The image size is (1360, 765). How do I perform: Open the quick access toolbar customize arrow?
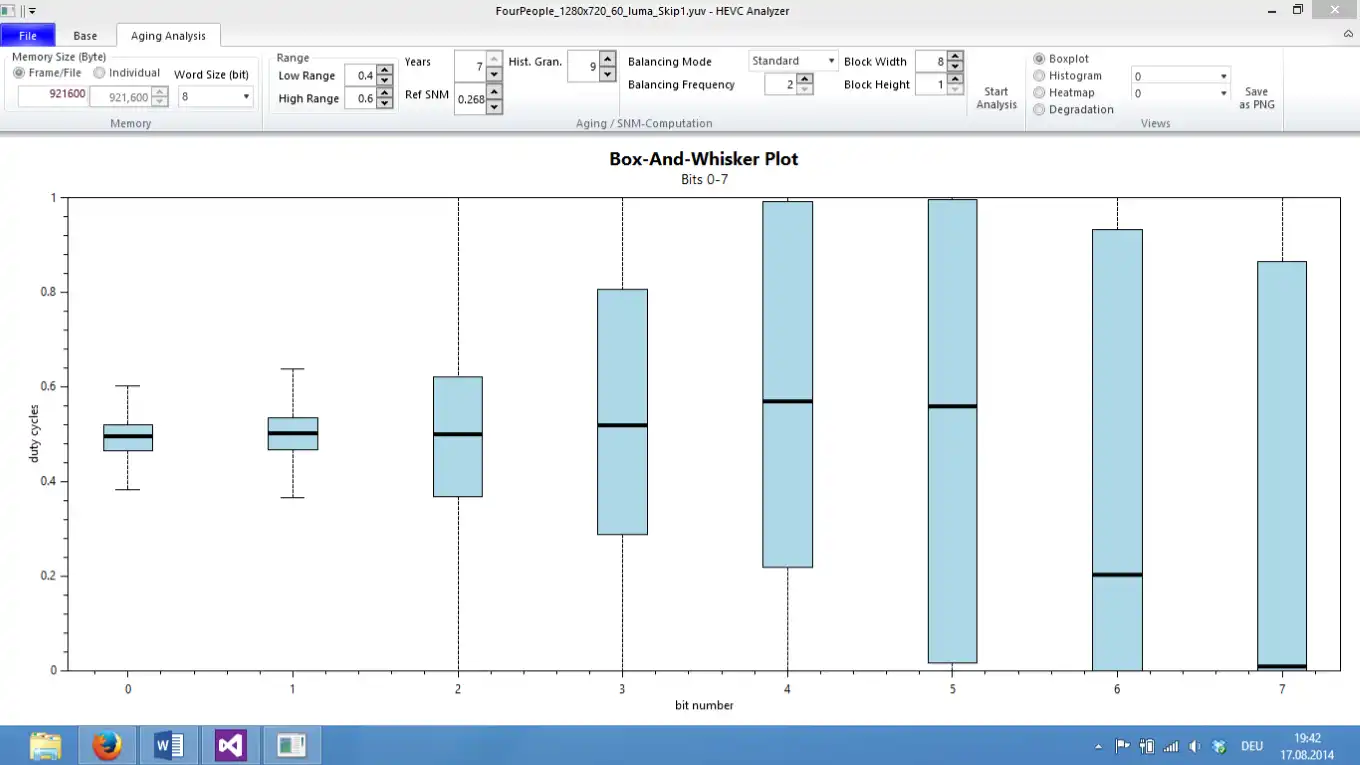(x=33, y=10)
